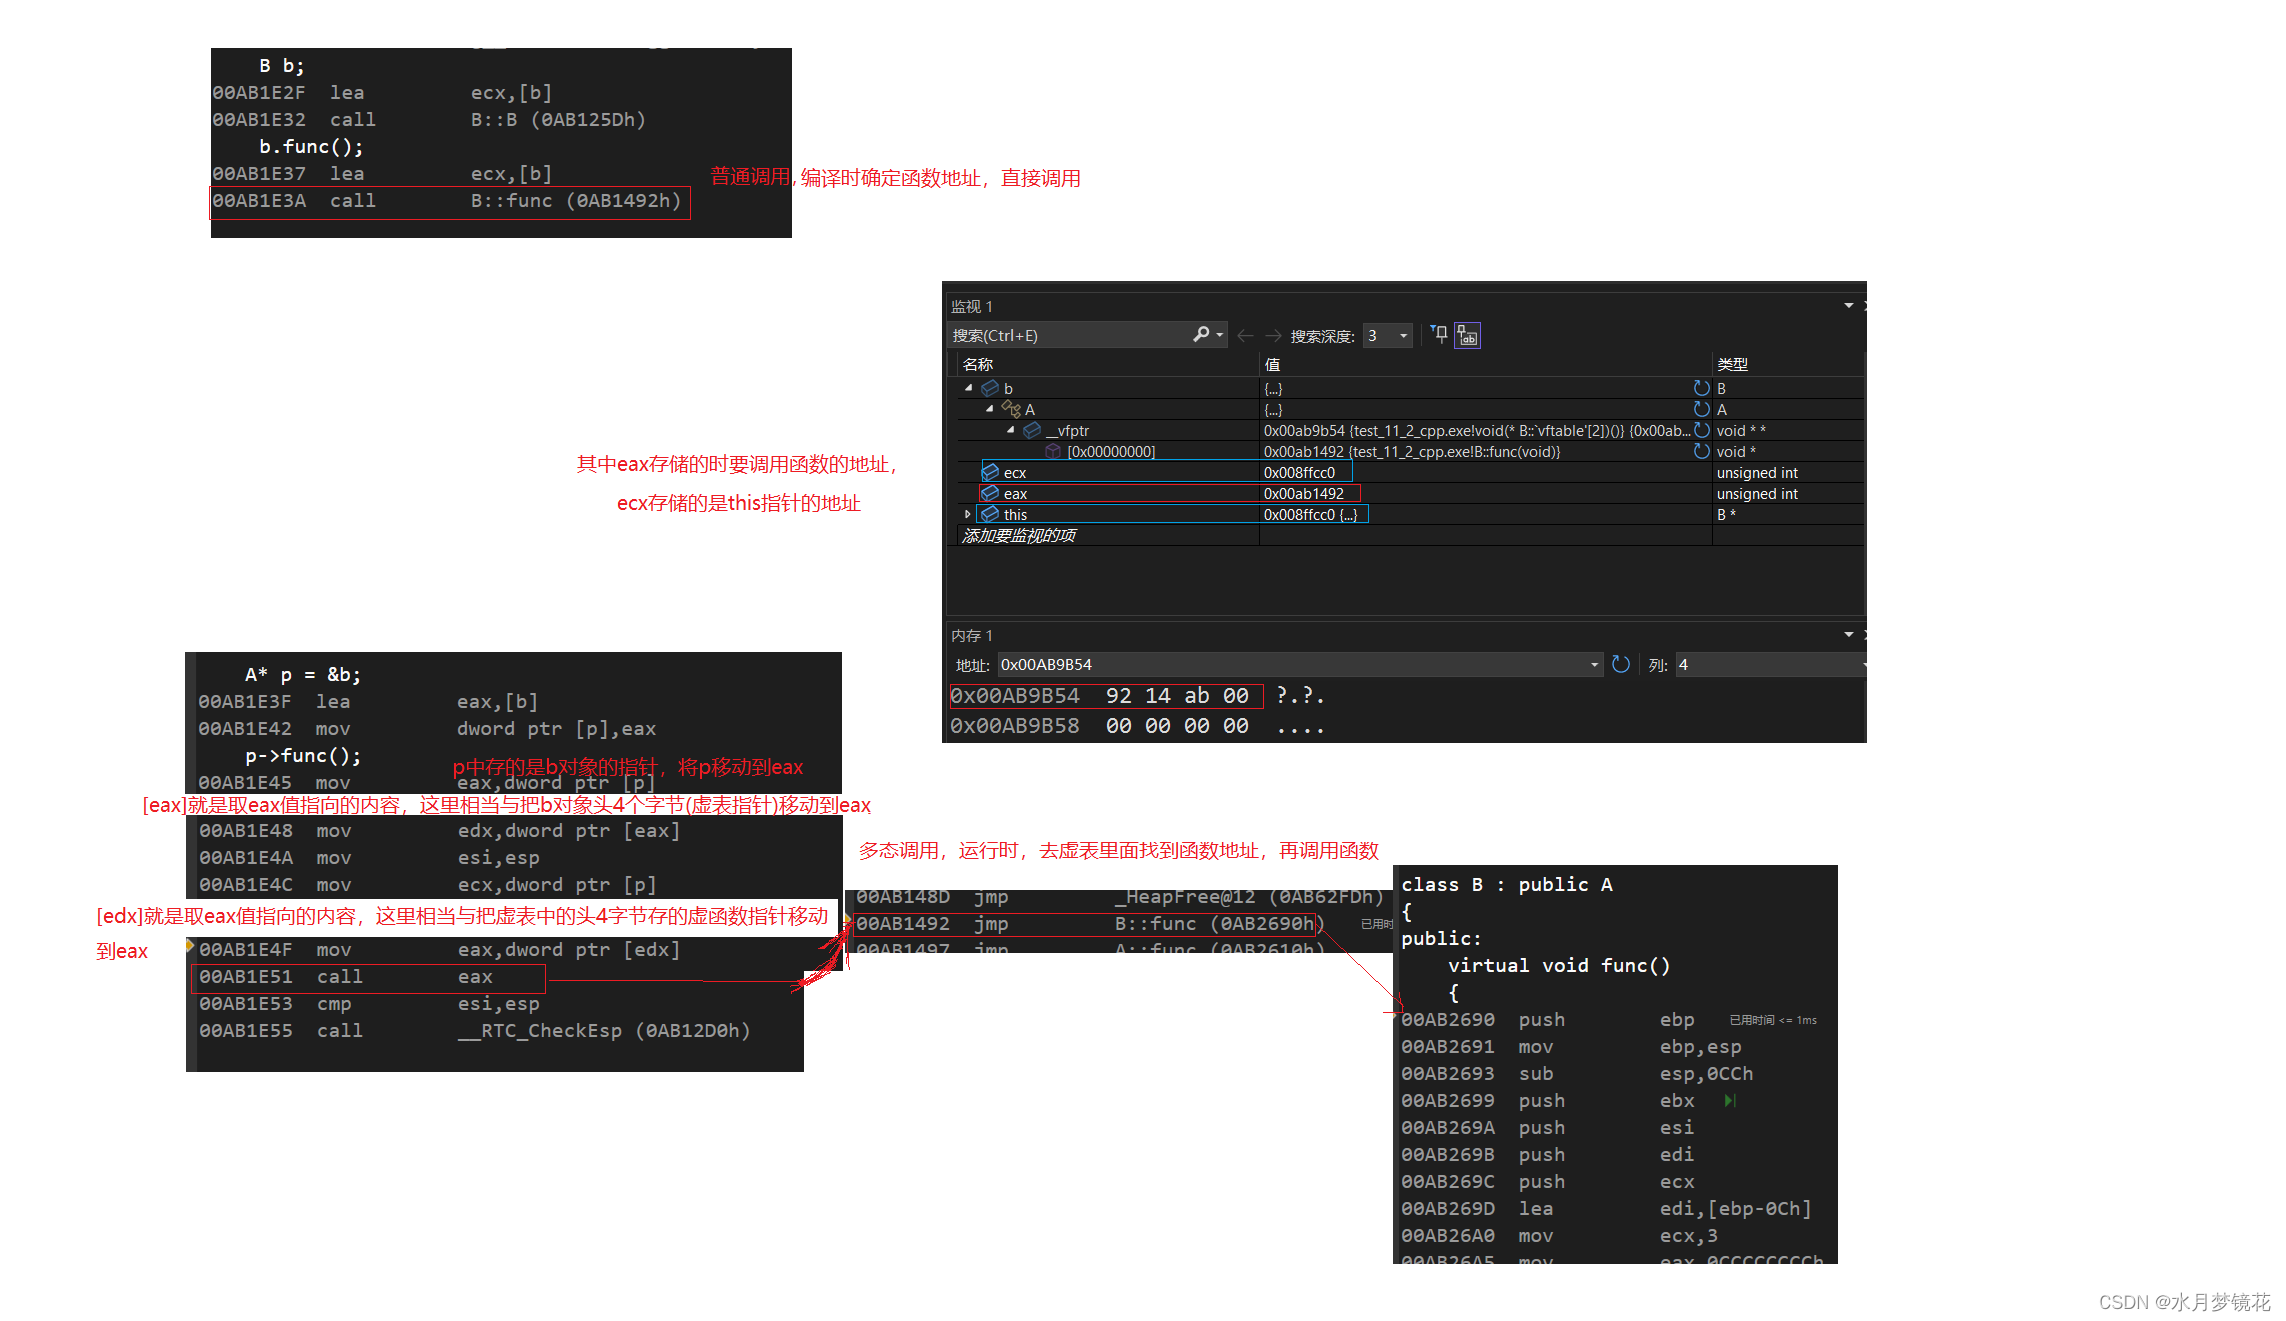Click the 'class B : public A' line

tap(1506, 885)
